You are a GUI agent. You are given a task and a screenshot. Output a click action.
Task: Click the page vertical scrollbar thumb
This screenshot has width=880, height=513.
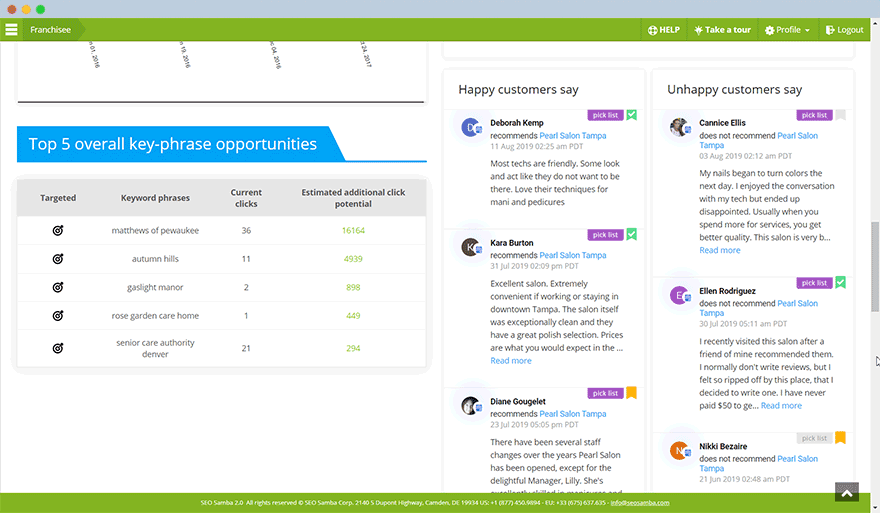[x=874, y=267]
